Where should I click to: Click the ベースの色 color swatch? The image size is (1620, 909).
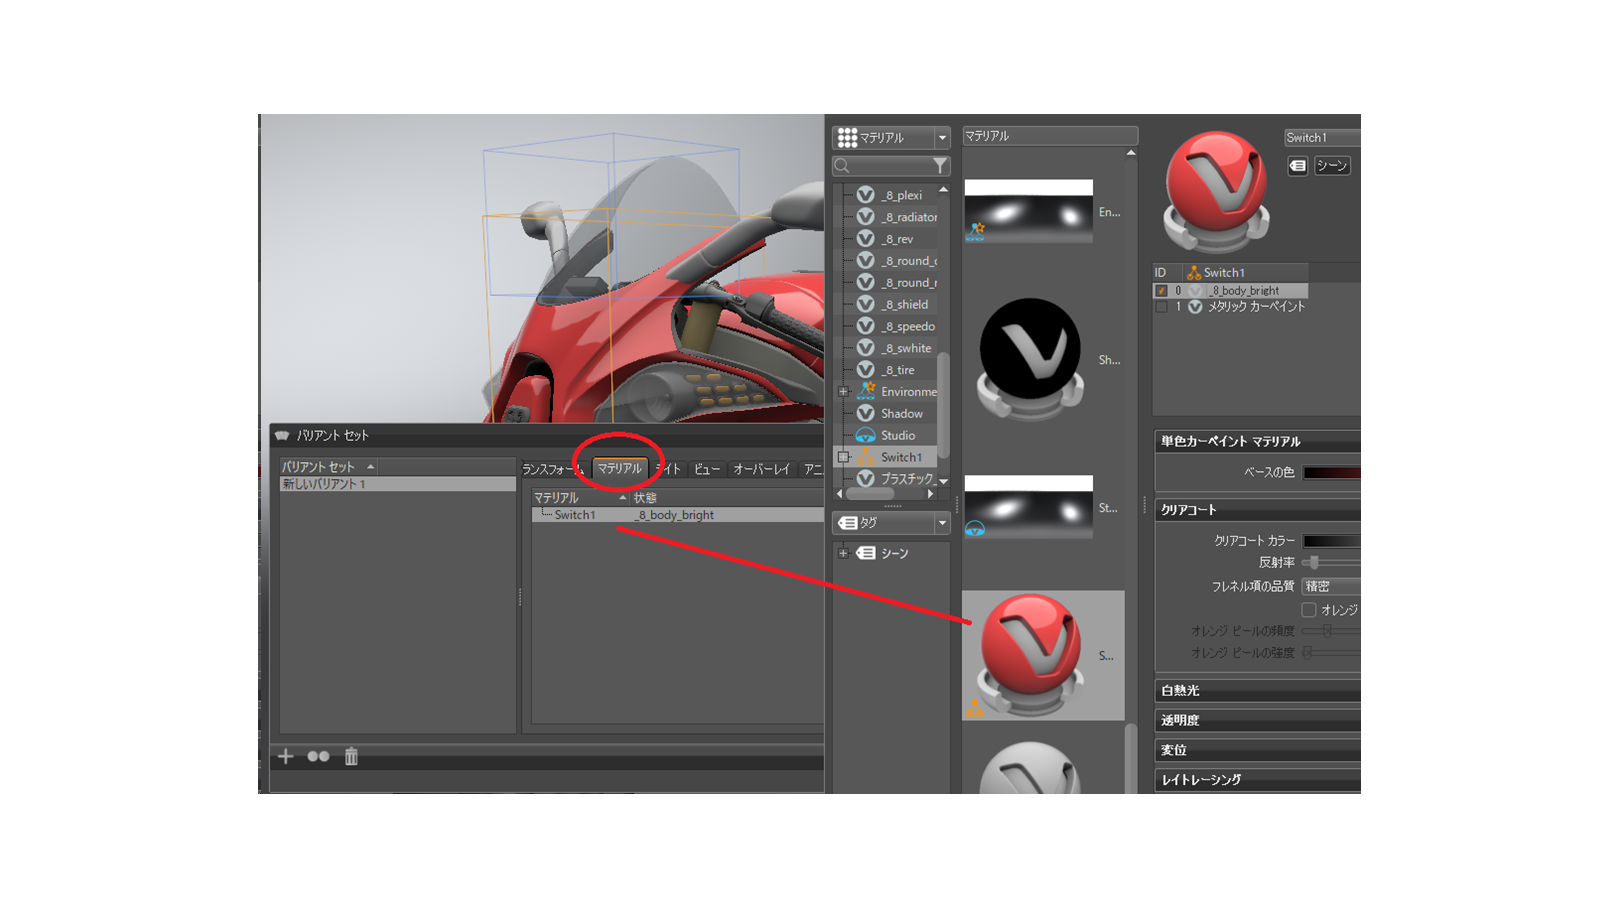1331,472
